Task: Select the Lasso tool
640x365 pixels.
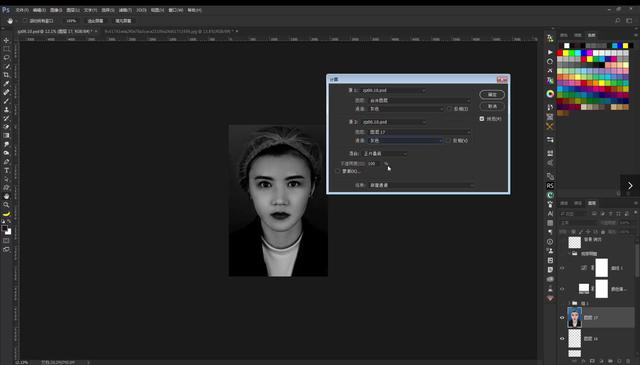Action: 6,58
